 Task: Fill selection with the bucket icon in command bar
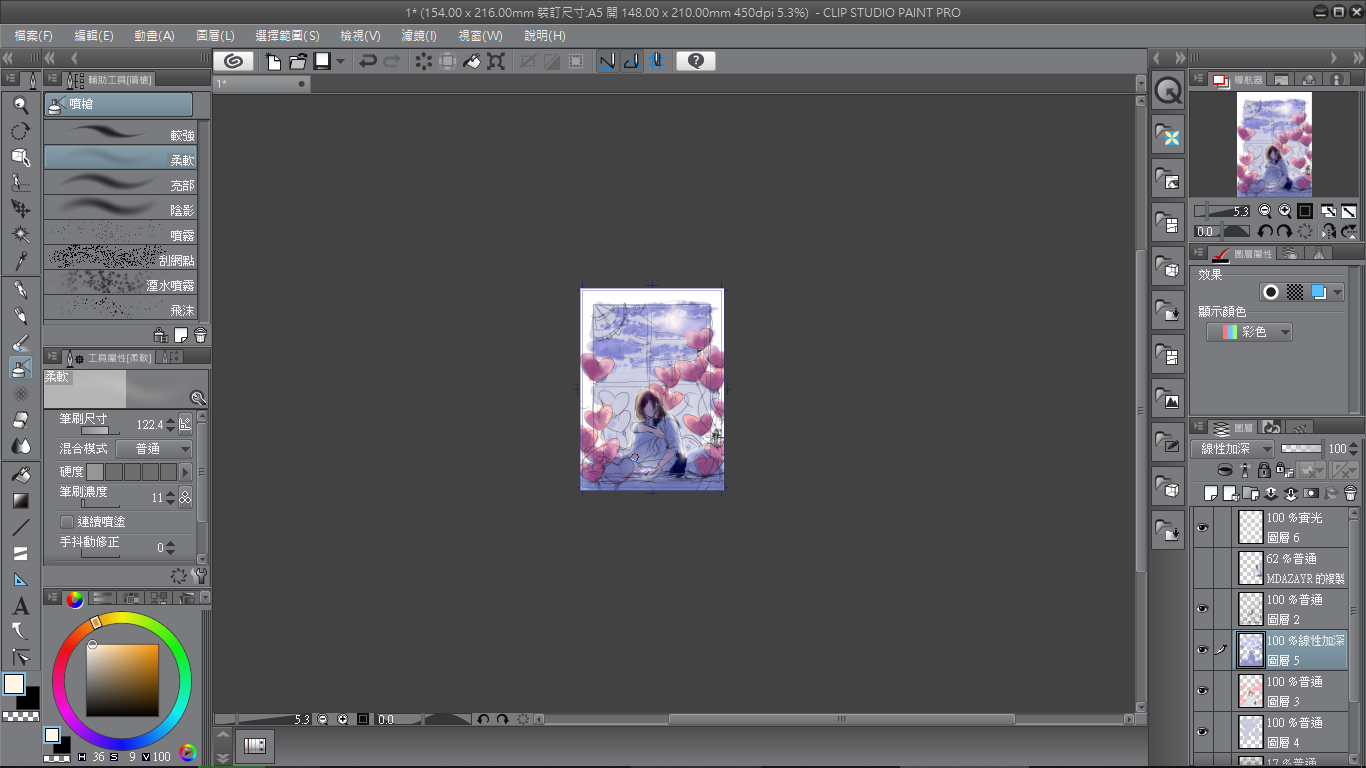(x=472, y=61)
